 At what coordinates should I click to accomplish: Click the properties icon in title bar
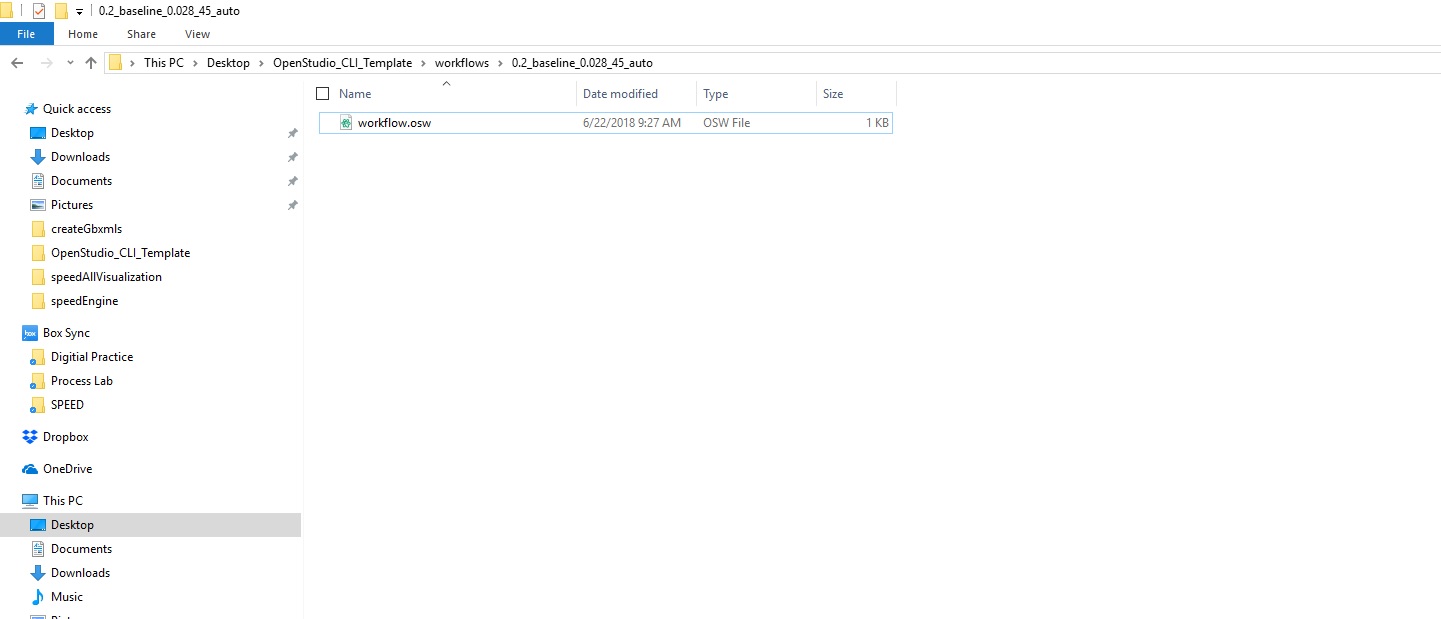[39, 10]
